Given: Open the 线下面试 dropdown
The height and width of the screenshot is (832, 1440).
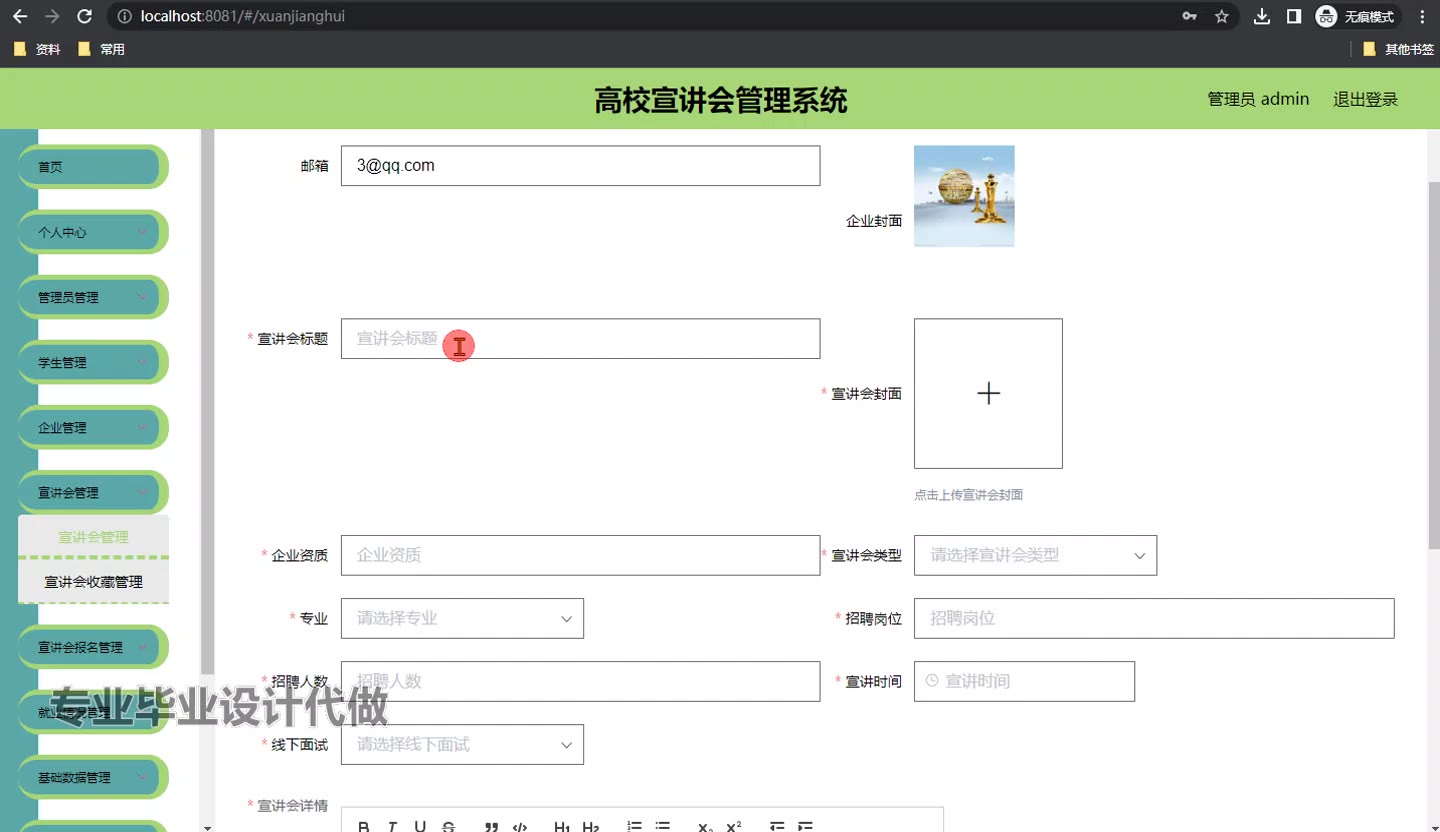Looking at the screenshot, I should (x=462, y=744).
